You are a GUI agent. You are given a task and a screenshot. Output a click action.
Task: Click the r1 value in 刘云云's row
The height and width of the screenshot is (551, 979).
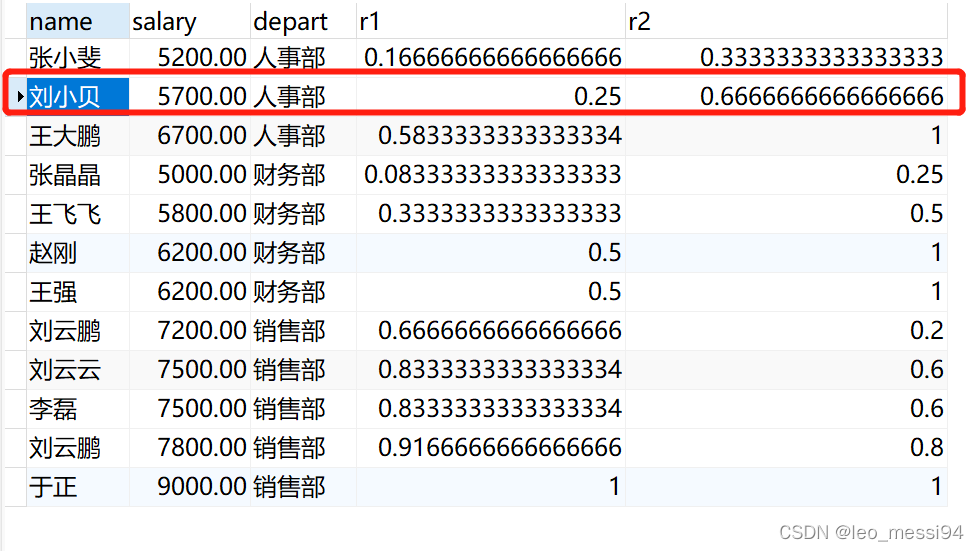point(491,369)
